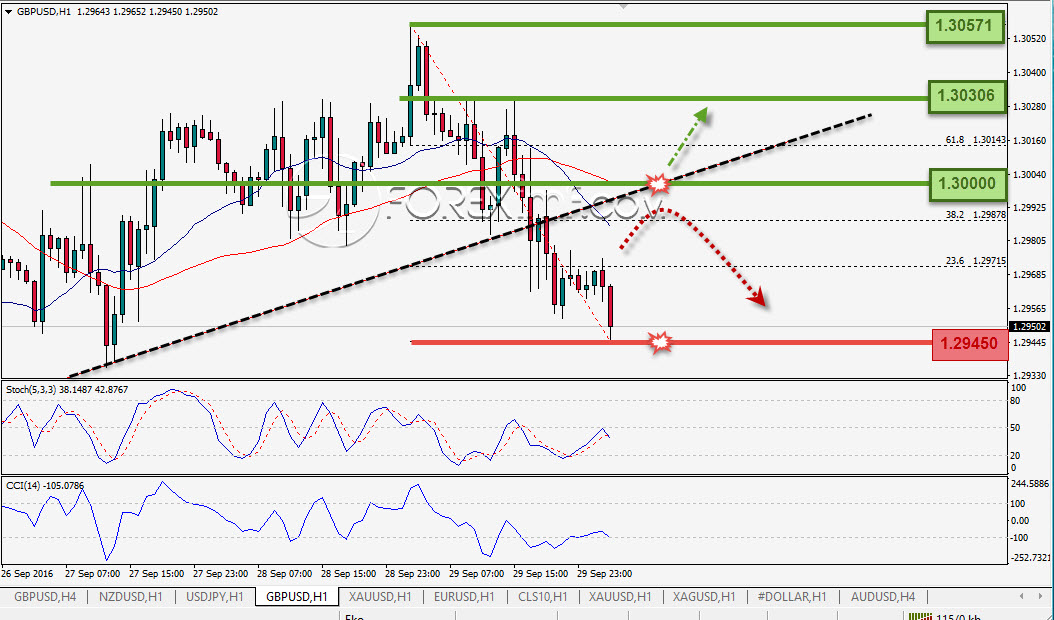Click the 1.30400 price axis label

pos(1029,73)
